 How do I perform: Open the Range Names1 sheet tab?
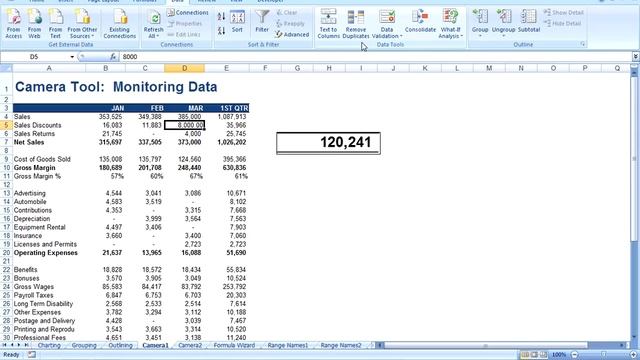coord(288,345)
